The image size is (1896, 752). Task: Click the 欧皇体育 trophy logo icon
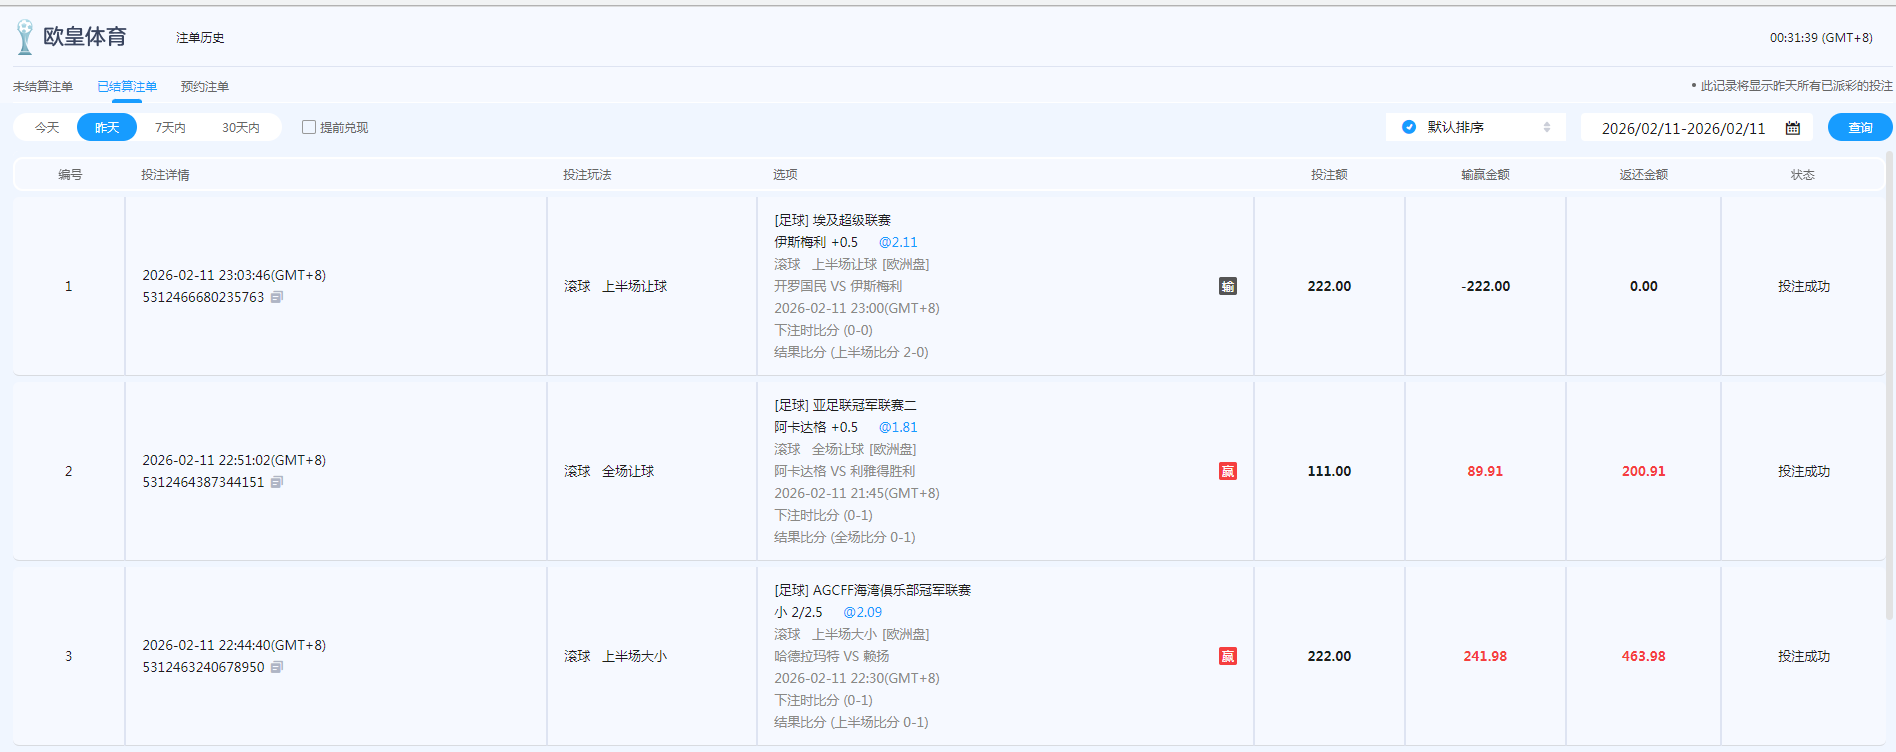click(x=25, y=37)
